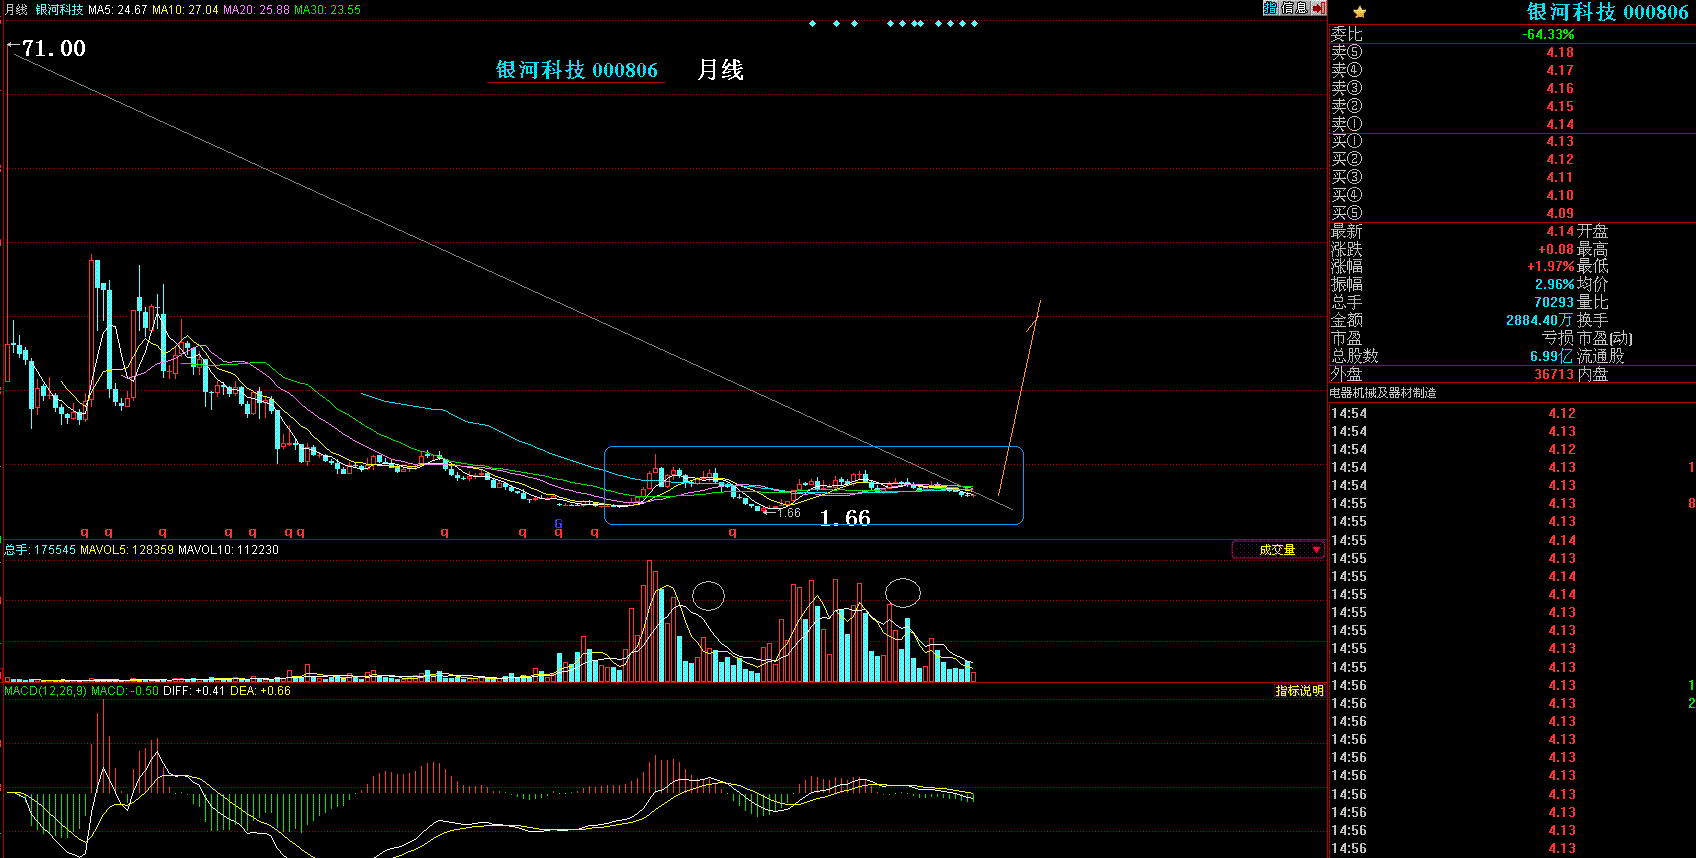Click the 银河科技 stock name at chart top-left

click(x=59, y=9)
